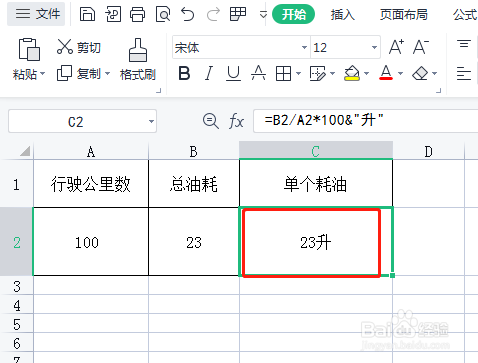Select cell A2 containing 100
478x363 pixels.
click(x=91, y=242)
